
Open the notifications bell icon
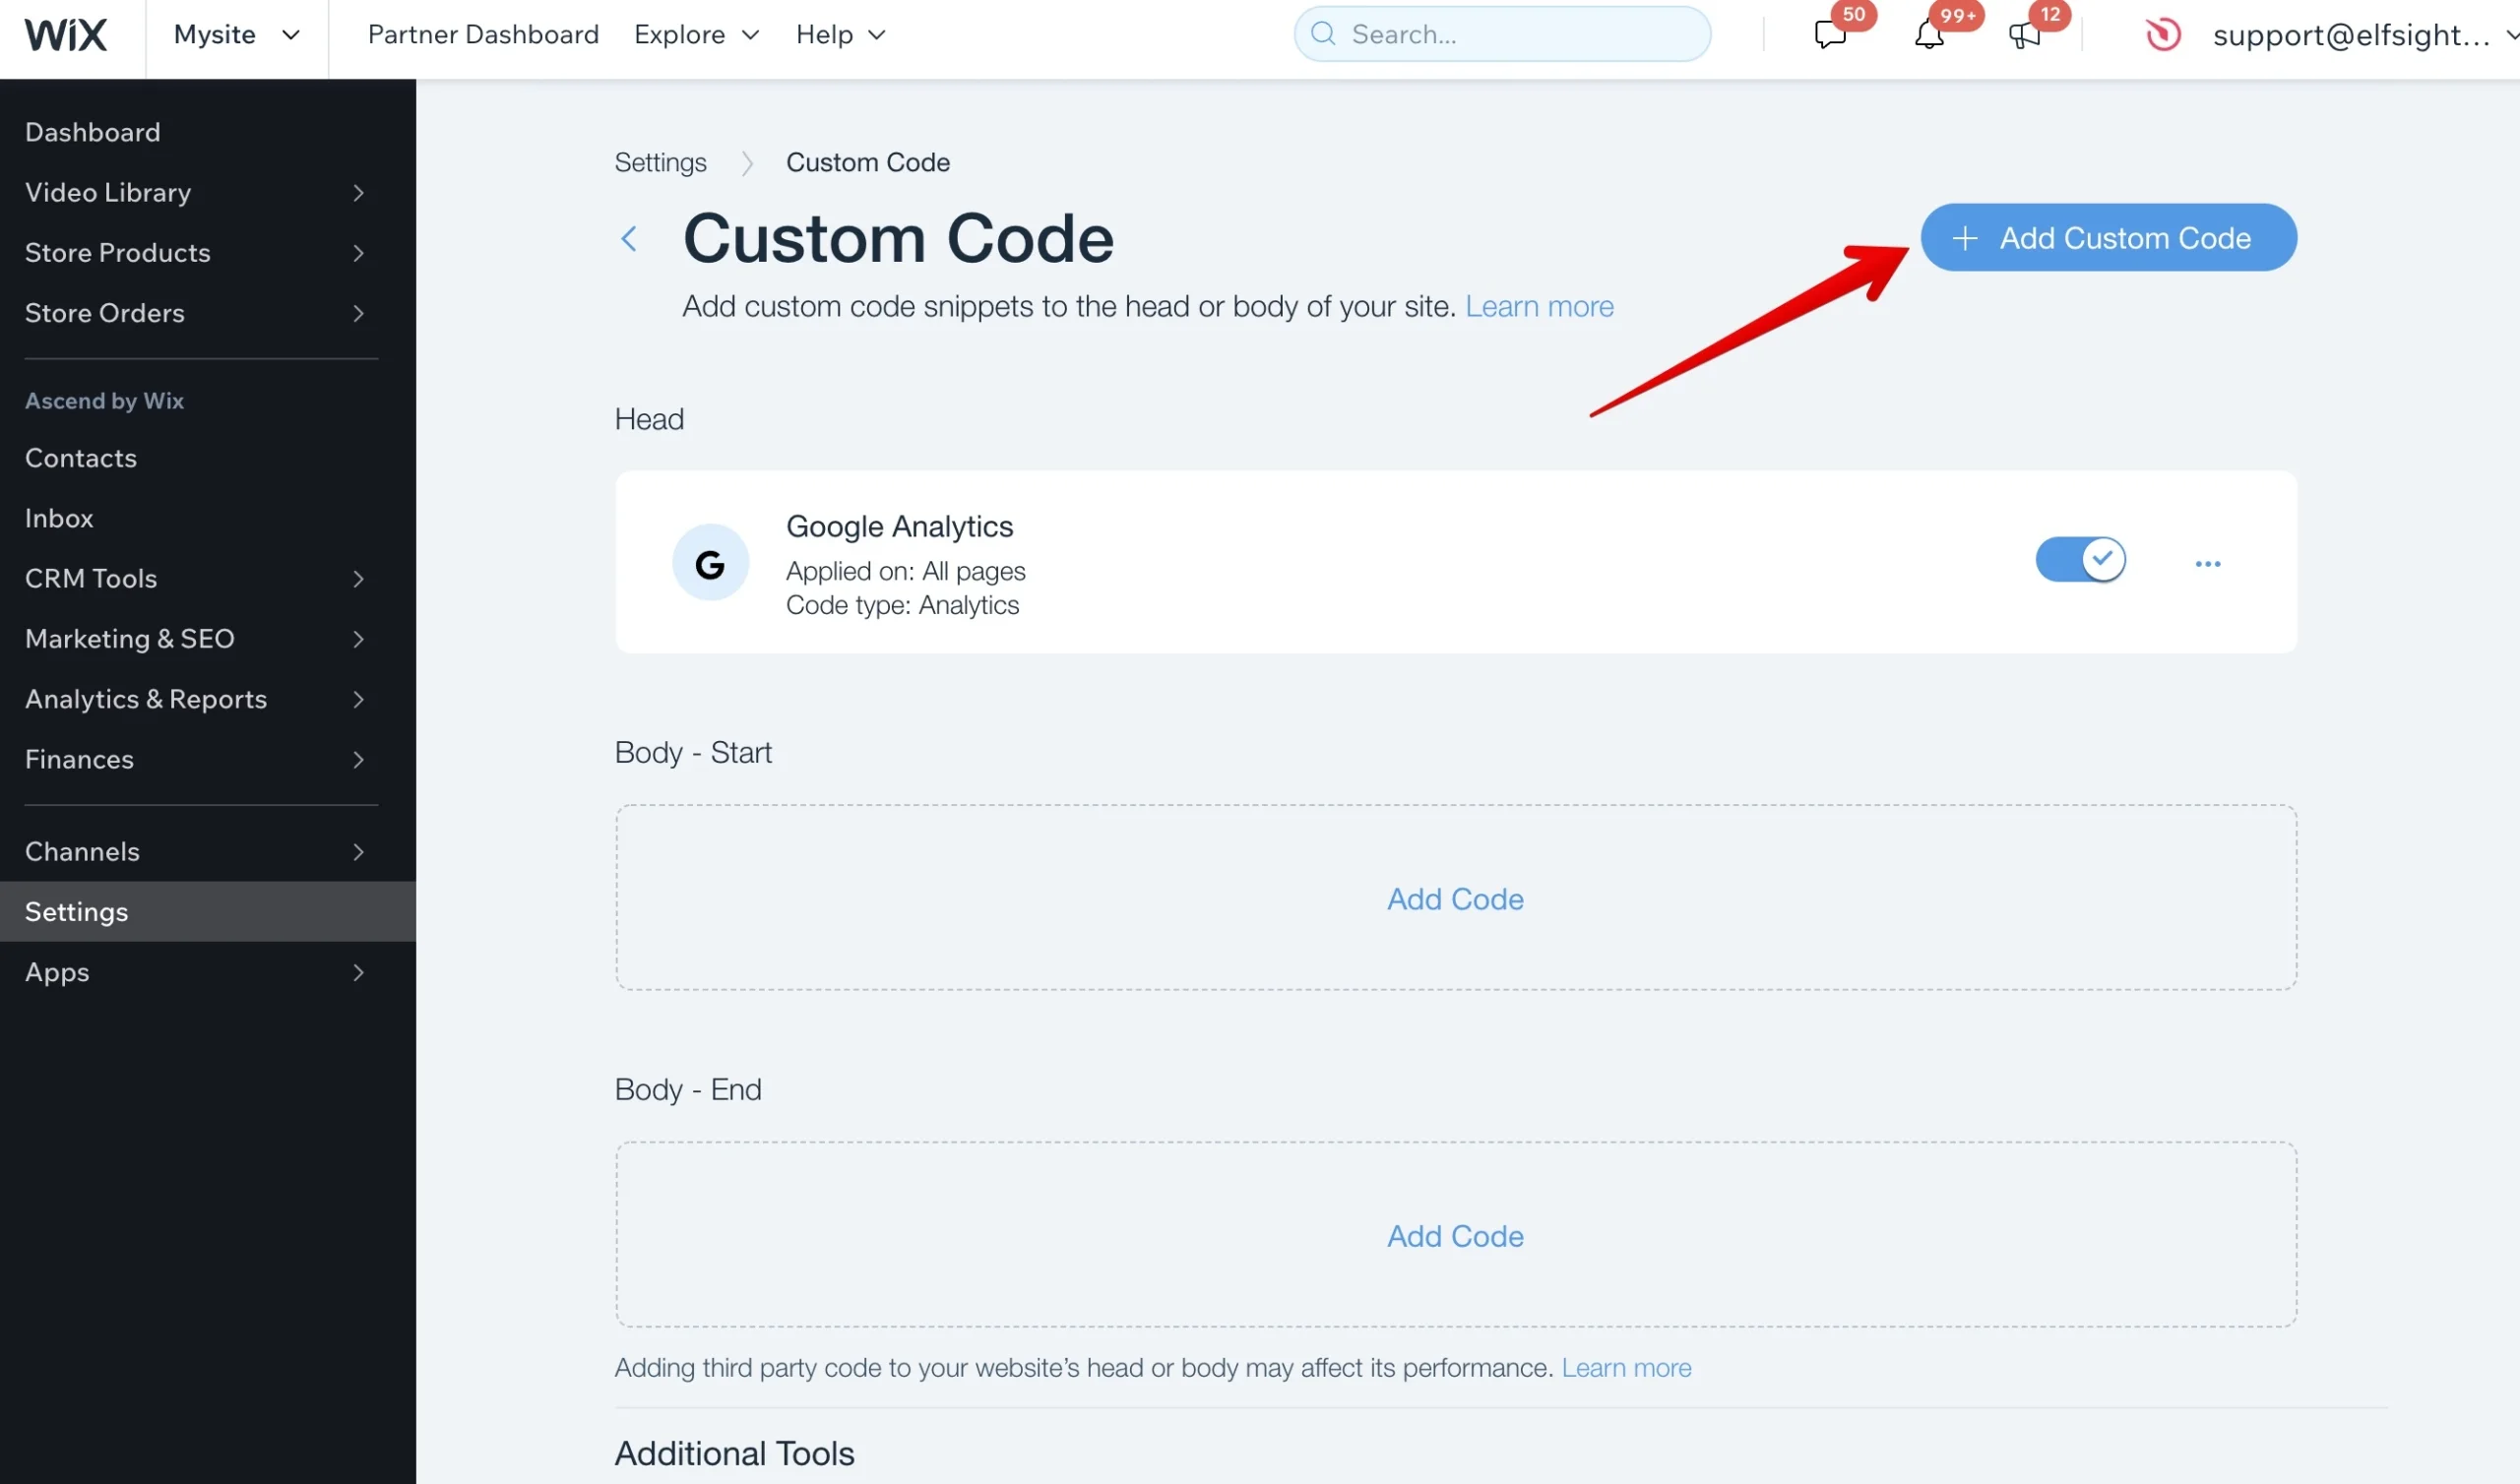click(1929, 35)
